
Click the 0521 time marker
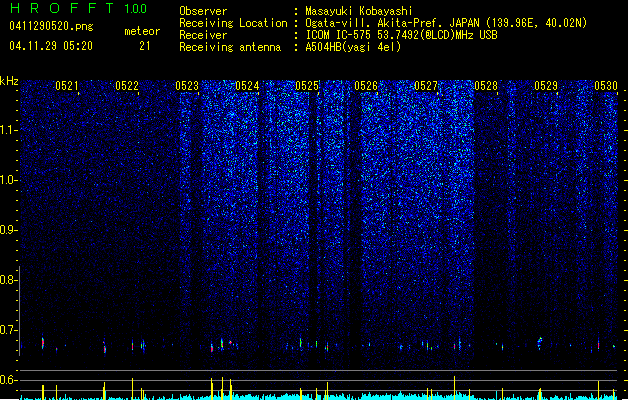coord(67,86)
